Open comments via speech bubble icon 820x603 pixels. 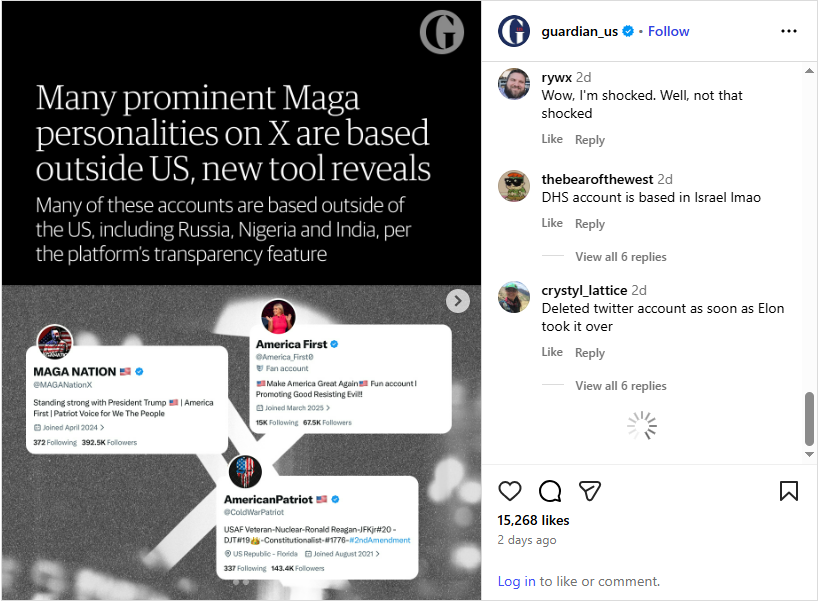pyautogui.click(x=550, y=490)
